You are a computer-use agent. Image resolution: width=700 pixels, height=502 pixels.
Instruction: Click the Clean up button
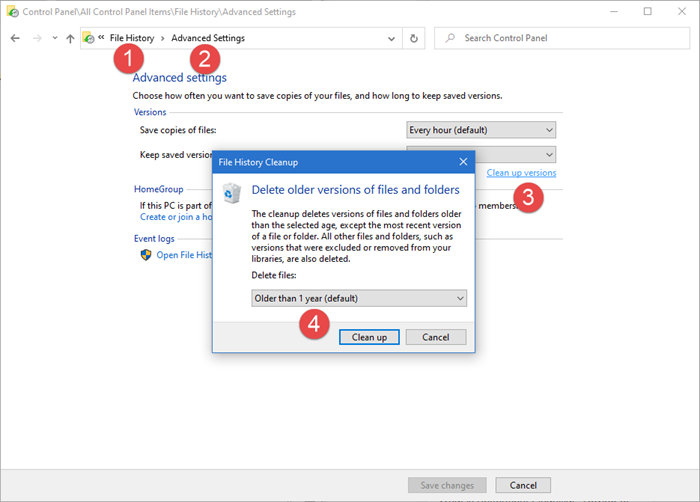point(369,337)
